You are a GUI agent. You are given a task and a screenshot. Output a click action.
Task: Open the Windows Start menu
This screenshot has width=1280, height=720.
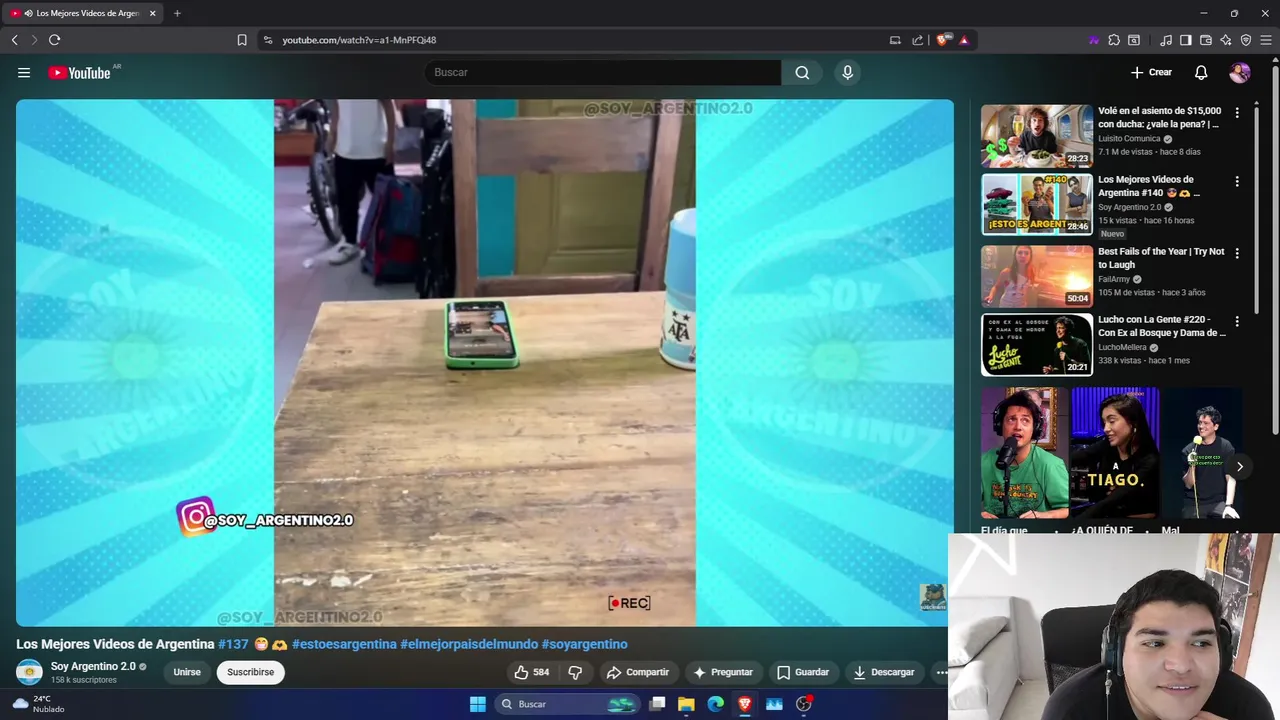point(477,704)
